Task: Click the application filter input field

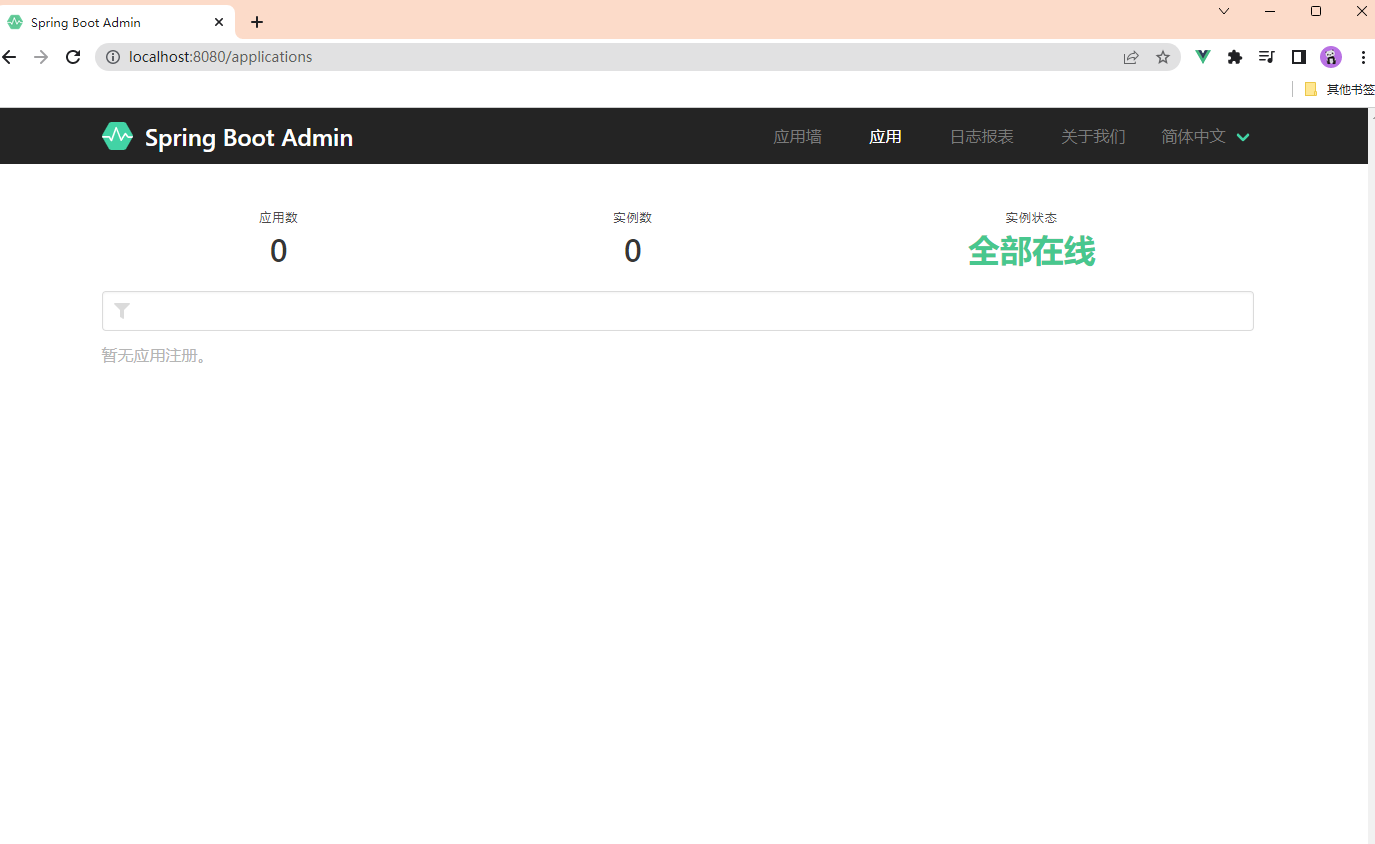Action: click(x=678, y=311)
